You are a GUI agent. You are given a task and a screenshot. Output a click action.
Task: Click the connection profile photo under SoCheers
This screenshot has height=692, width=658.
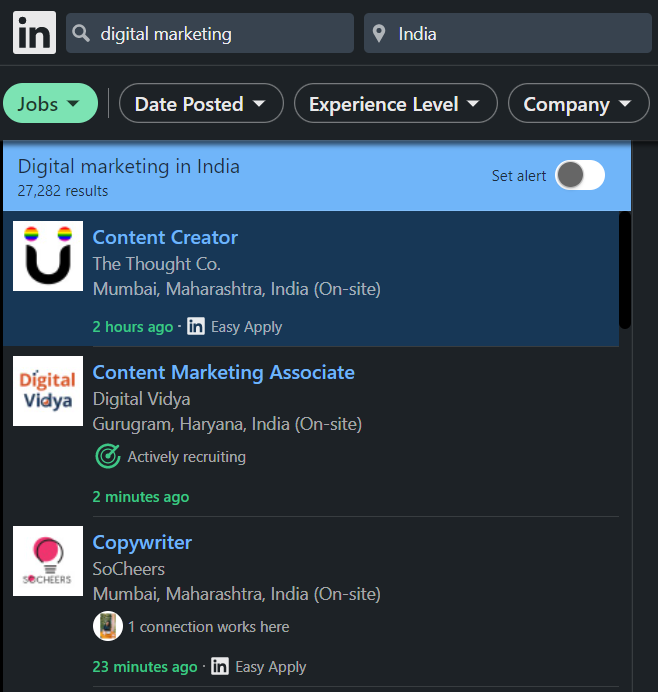[x=108, y=626]
